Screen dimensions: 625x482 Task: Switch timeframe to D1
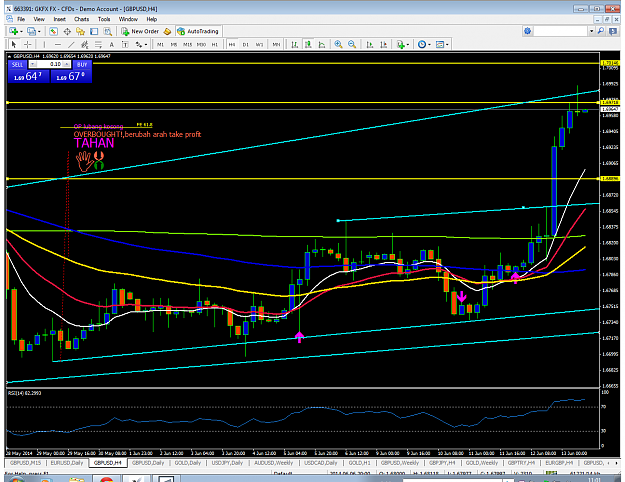pyautogui.click(x=246, y=45)
